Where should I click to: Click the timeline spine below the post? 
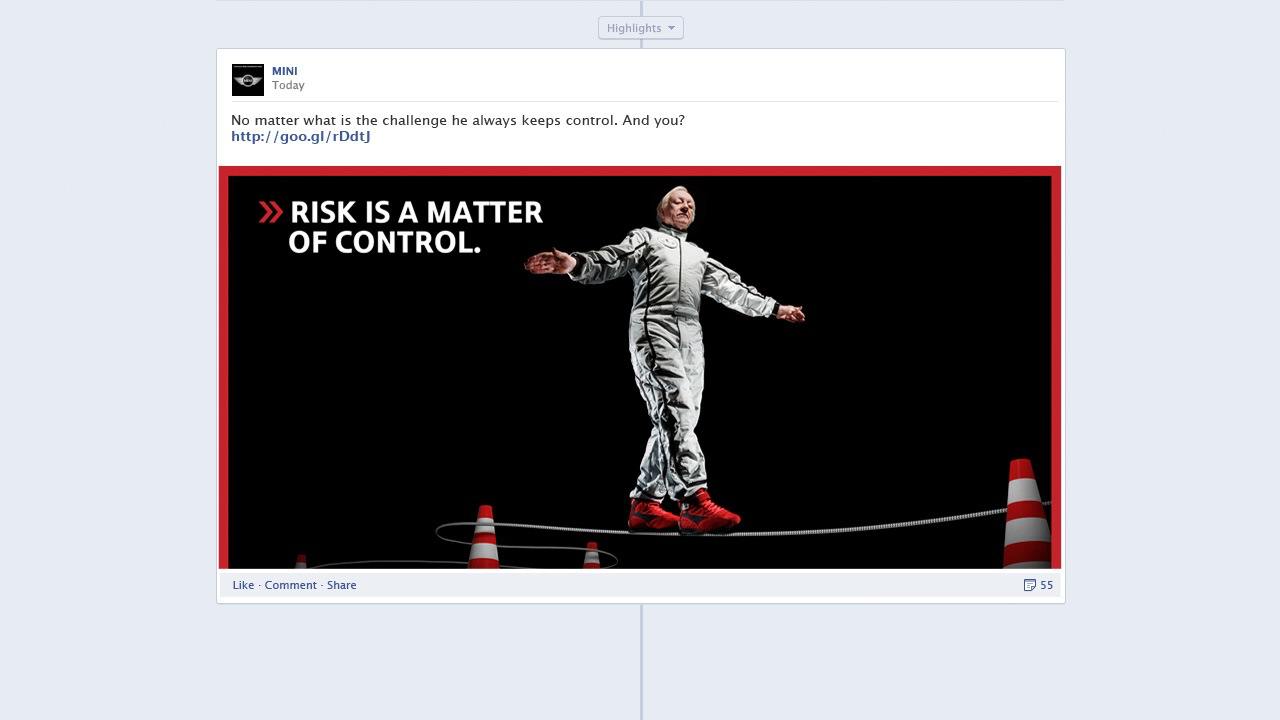[641, 661]
